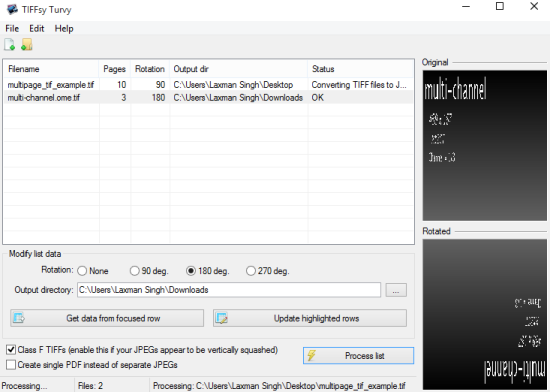Click Update highlighted rows button
This screenshot has width=550, height=392.
pos(310,318)
